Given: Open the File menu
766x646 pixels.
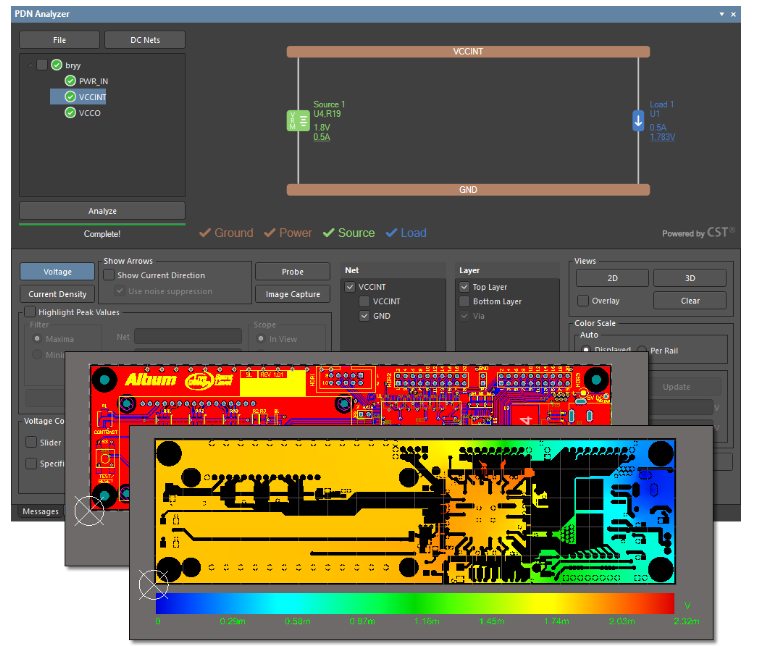Looking at the screenshot, I should 59,40.
